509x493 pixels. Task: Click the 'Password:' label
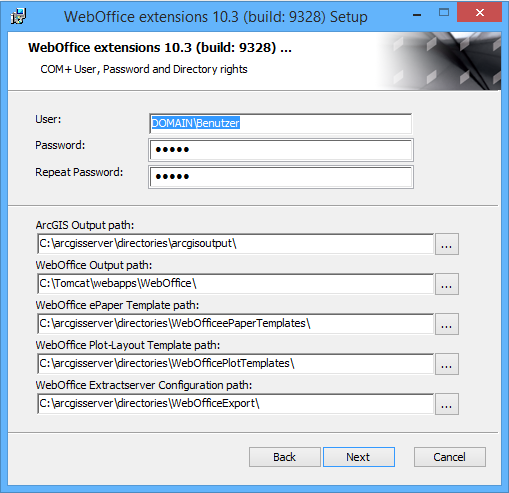point(60,145)
